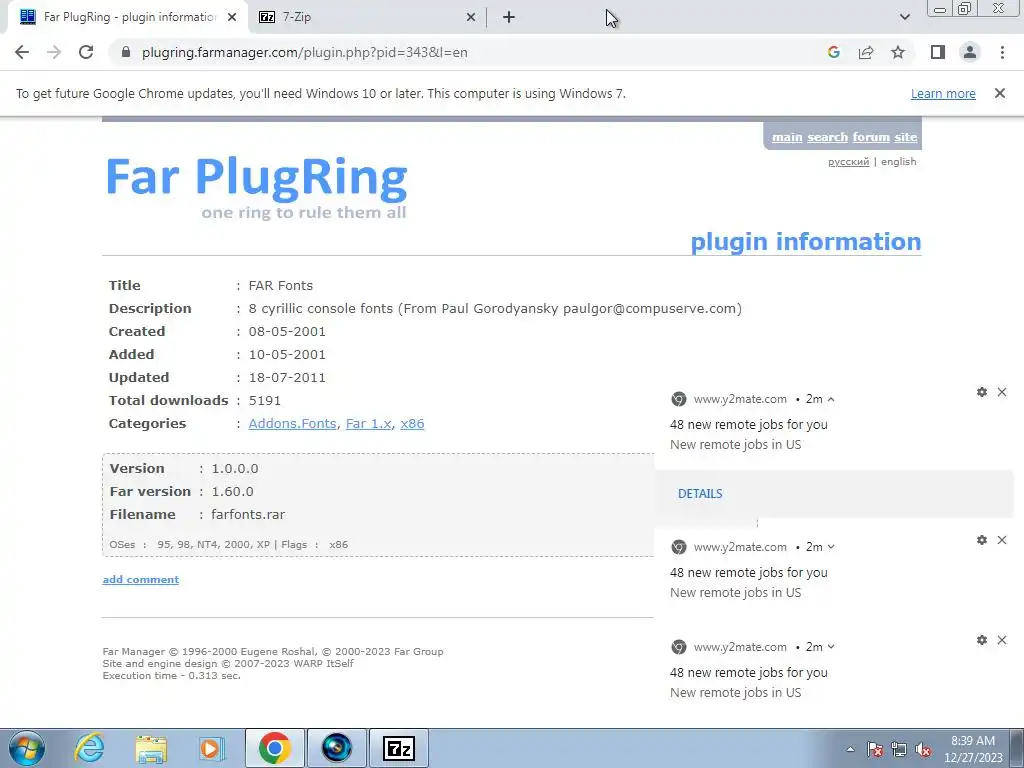1024x768 pixels.
Task: Open the site navigation link
Action: [x=906, y=137]
